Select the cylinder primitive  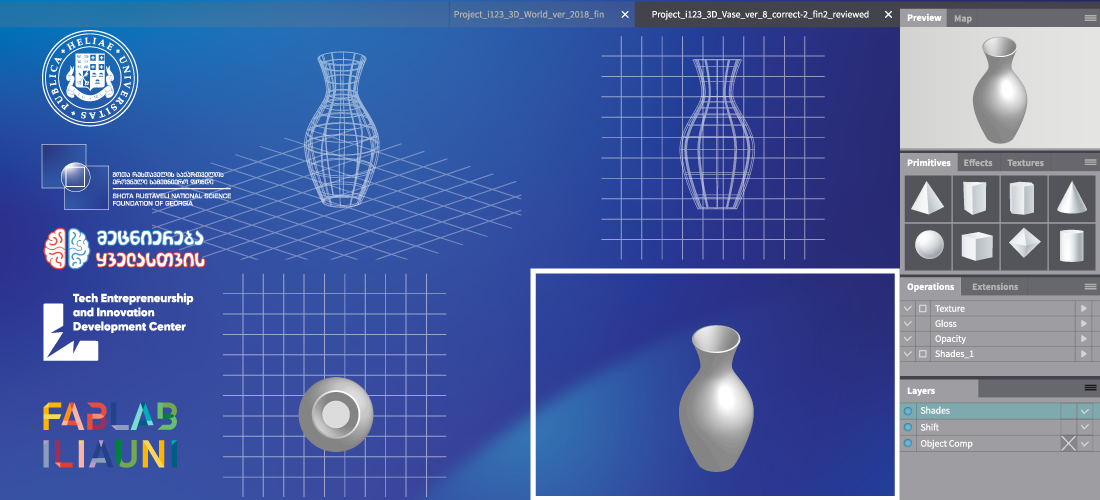click(1071, 246)
